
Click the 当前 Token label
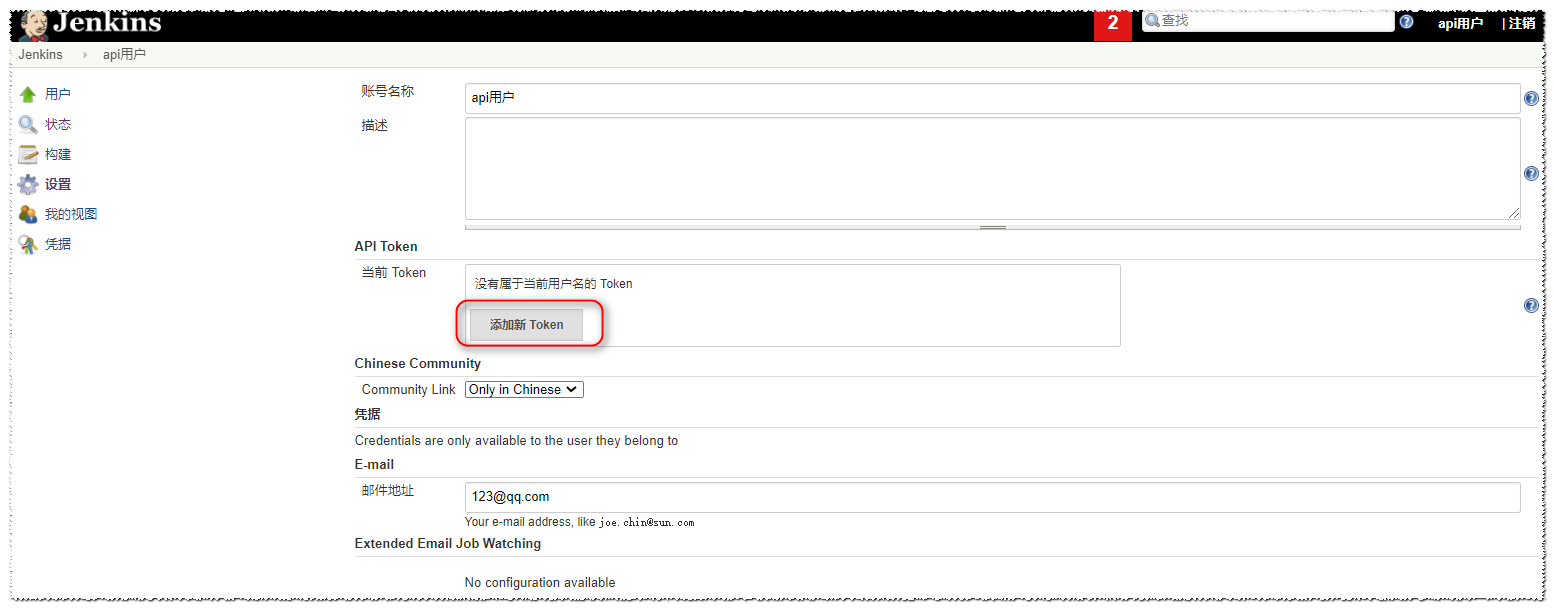(x=394, y=273)
